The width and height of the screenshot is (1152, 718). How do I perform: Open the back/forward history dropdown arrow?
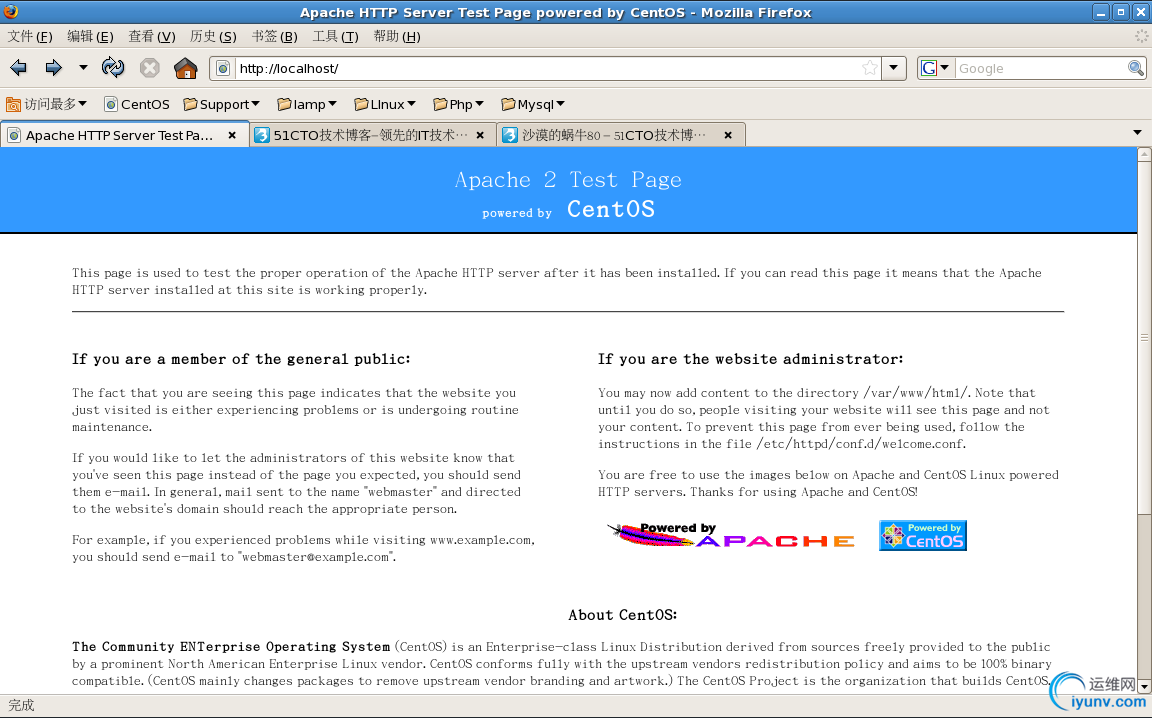point(83,68)
